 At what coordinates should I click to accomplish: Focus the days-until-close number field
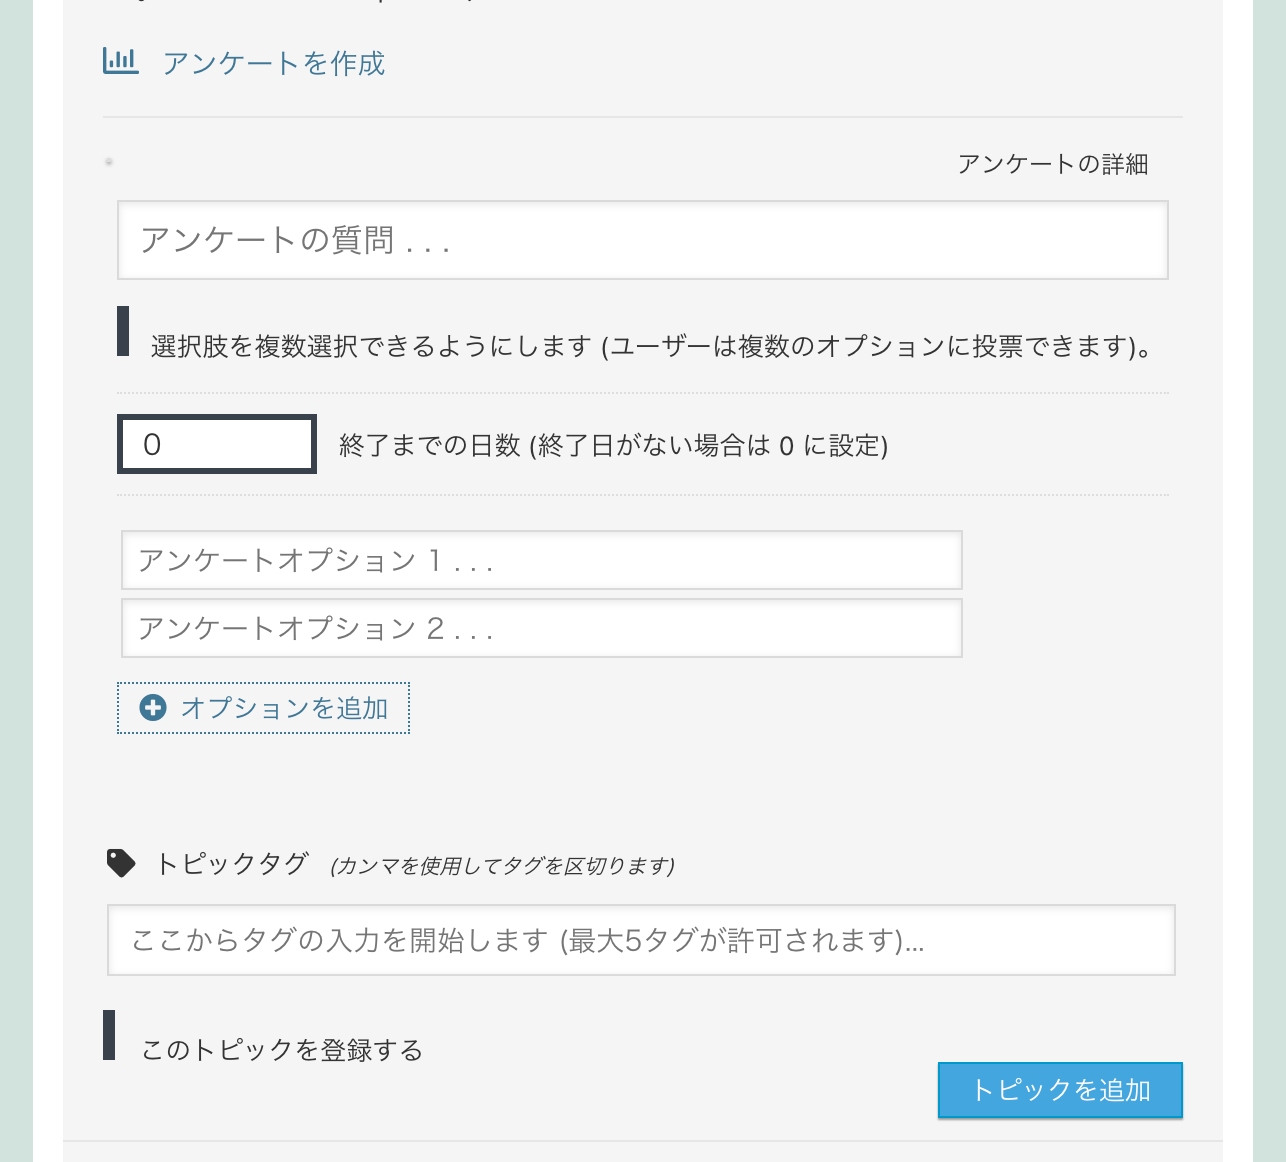click(x=217, y=444)
